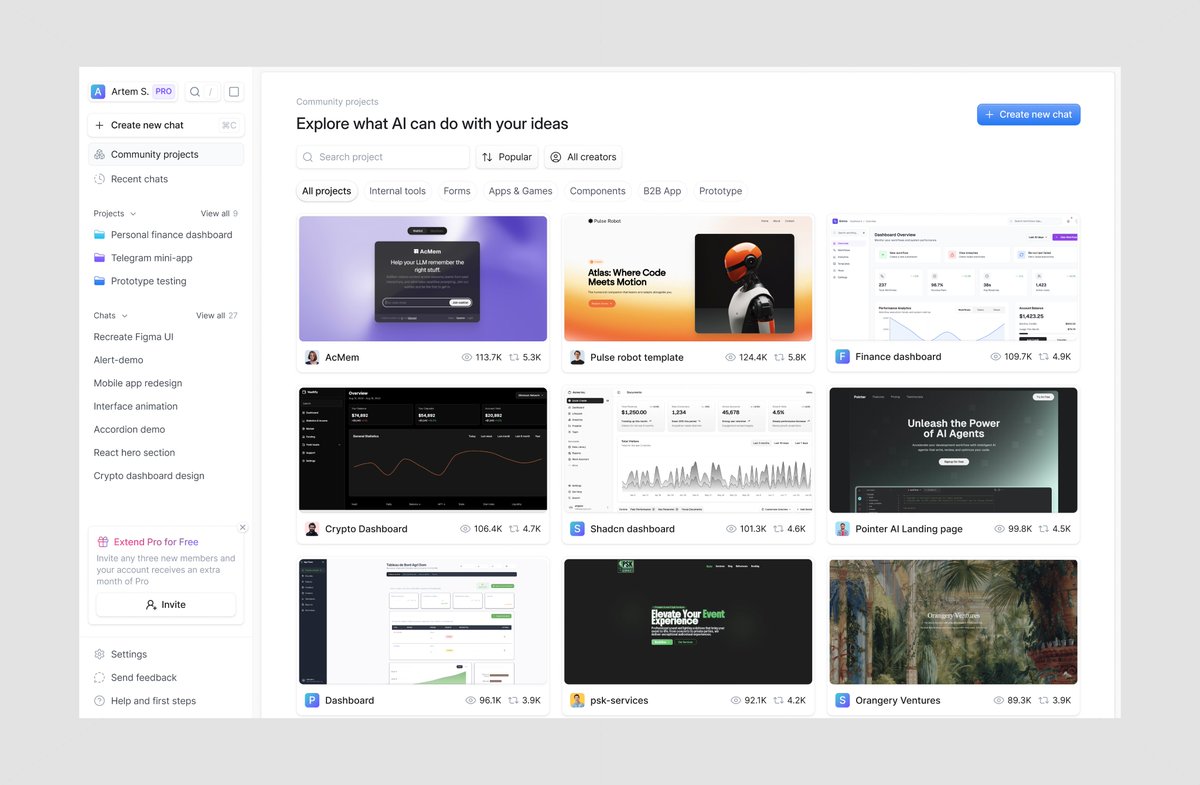View all 27 chats link

tap(217, 316)
